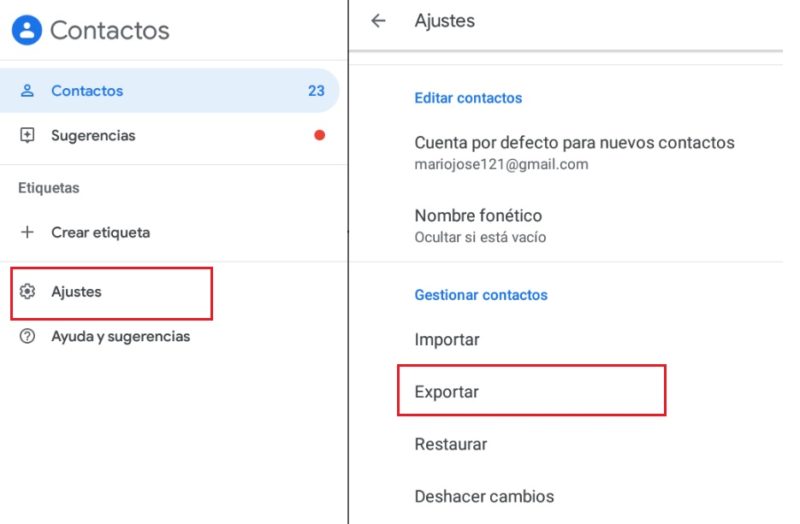The height and width of the screenshot is (524, 800).
Task: Click the contact count badge 23
Action: pos(316,91)
